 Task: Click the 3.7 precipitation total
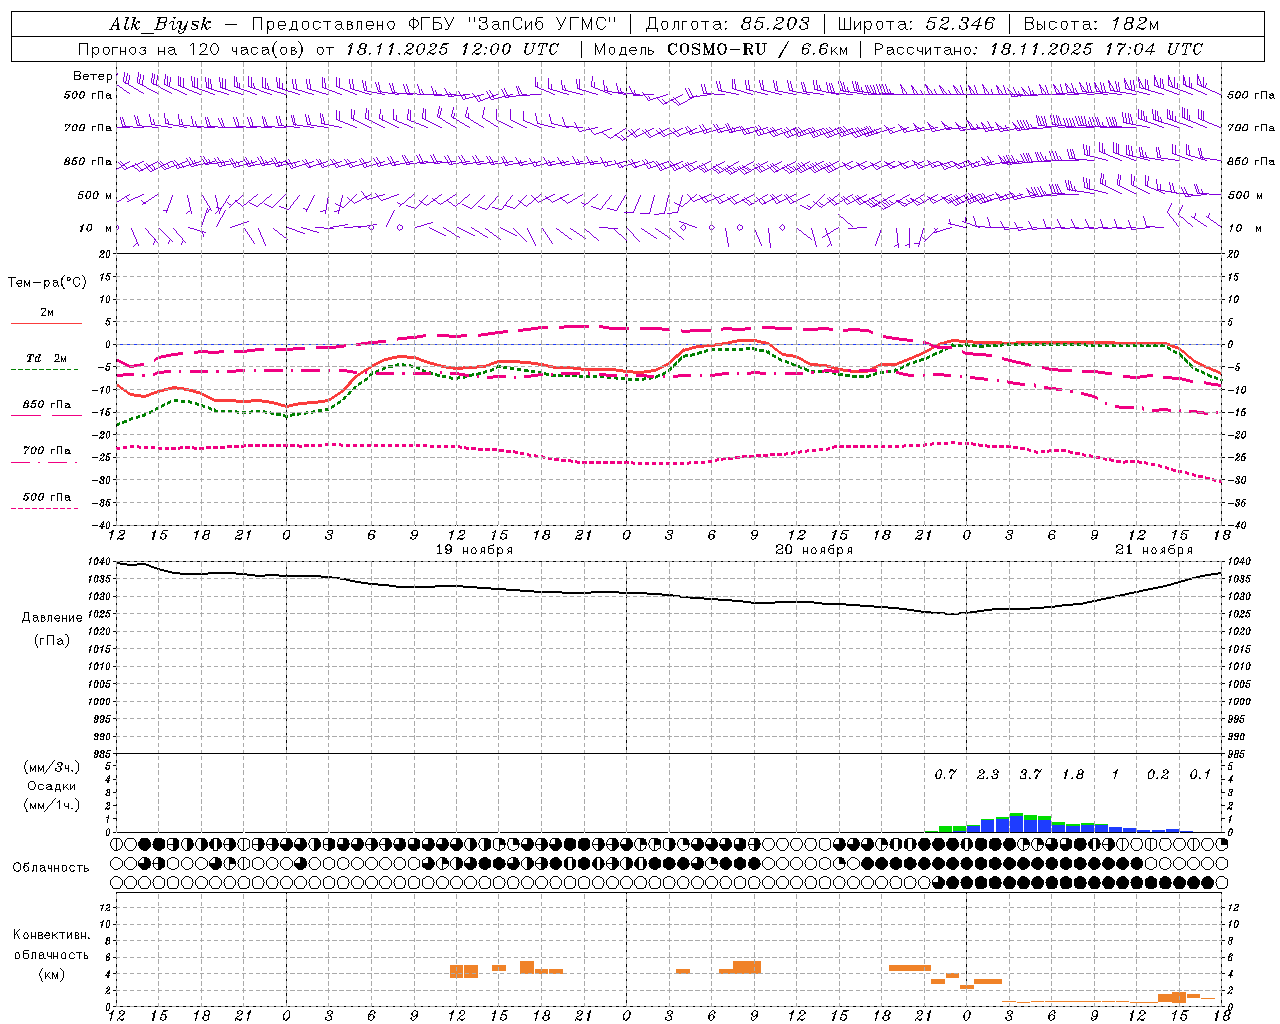click(1030, 775)
